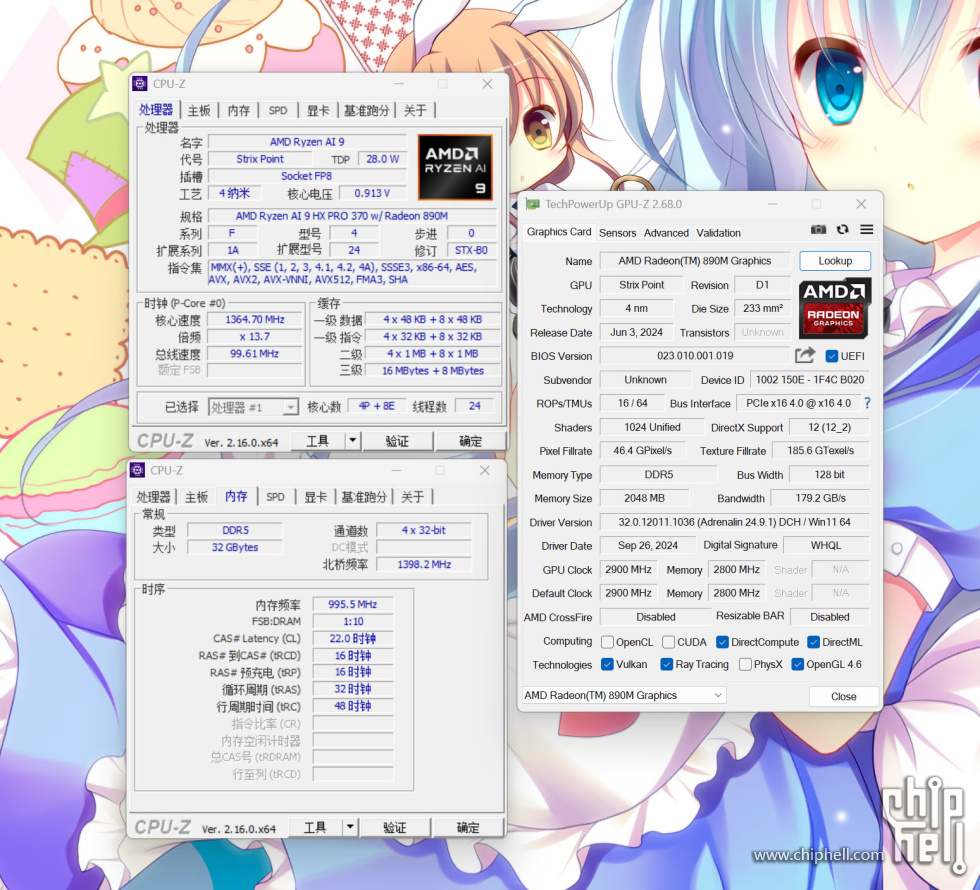Click the CAS# Latency value 22.0 时钟
This screenshot has height=890, width=980.
[x=352, y=638]
